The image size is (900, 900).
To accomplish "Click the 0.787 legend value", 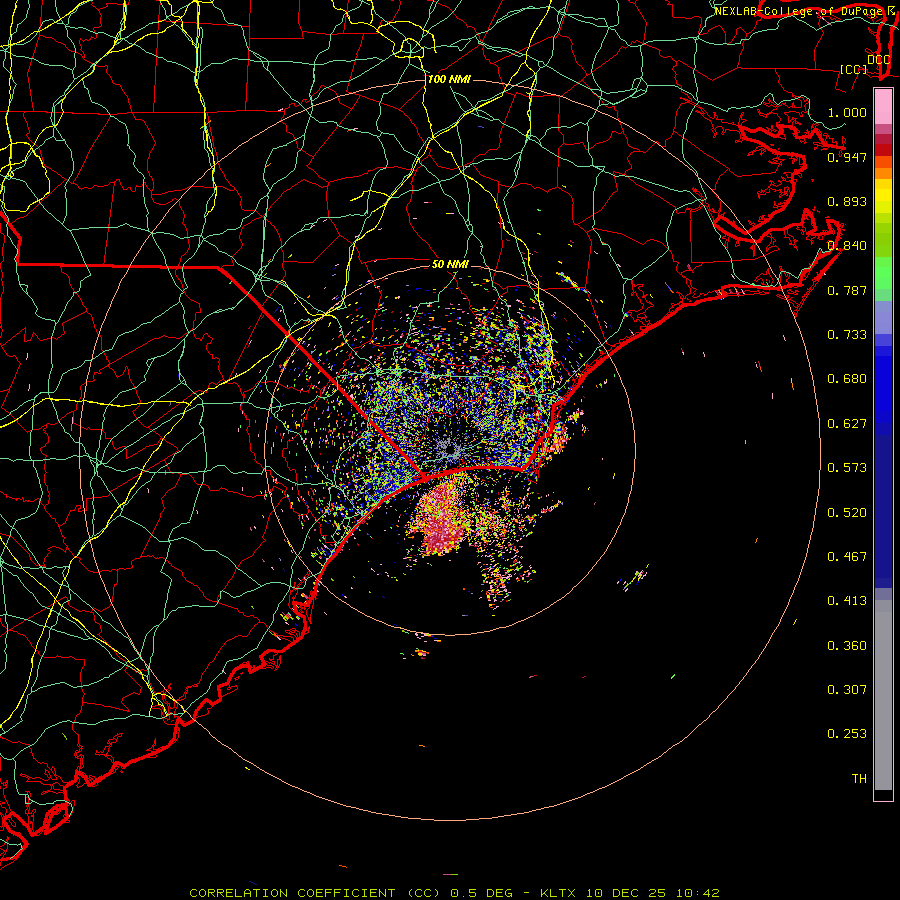I will tap(847, 290).
